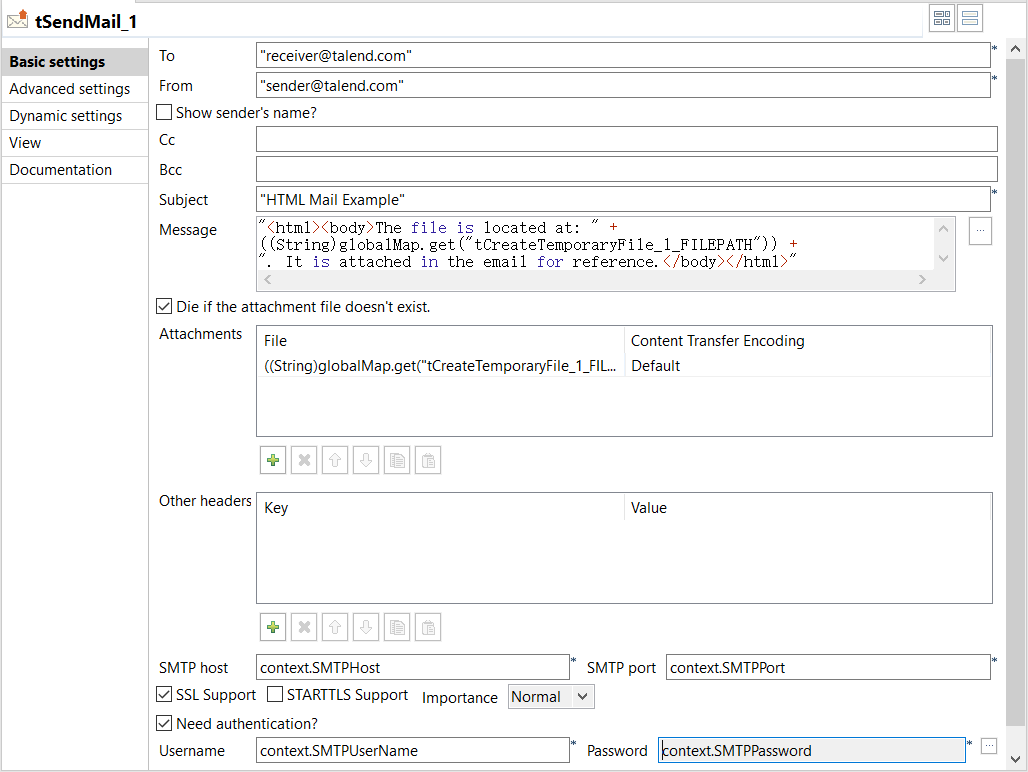Uncheck Die if attachment file doesn't exist
Viewport: 1028px width, 772px height.
click(x=165, y=307)
